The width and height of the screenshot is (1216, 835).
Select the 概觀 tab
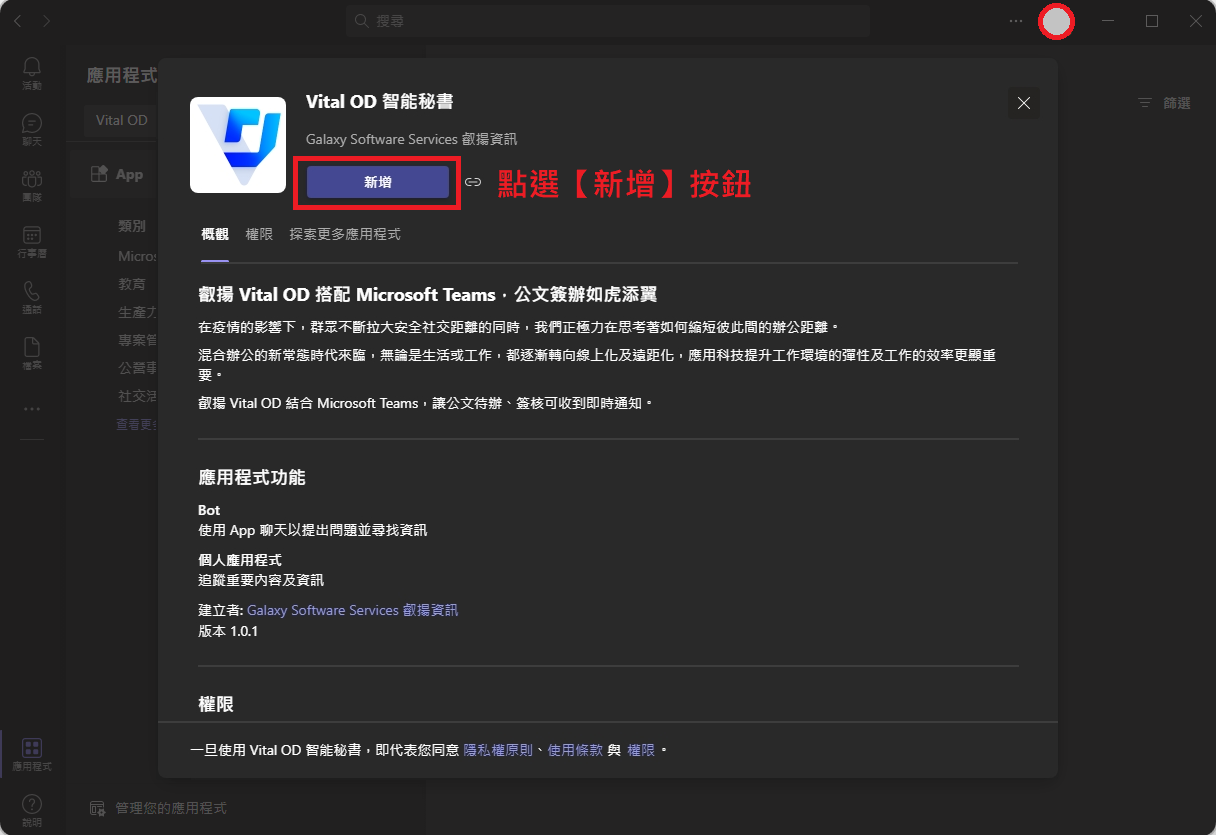(x=215, y=234)
